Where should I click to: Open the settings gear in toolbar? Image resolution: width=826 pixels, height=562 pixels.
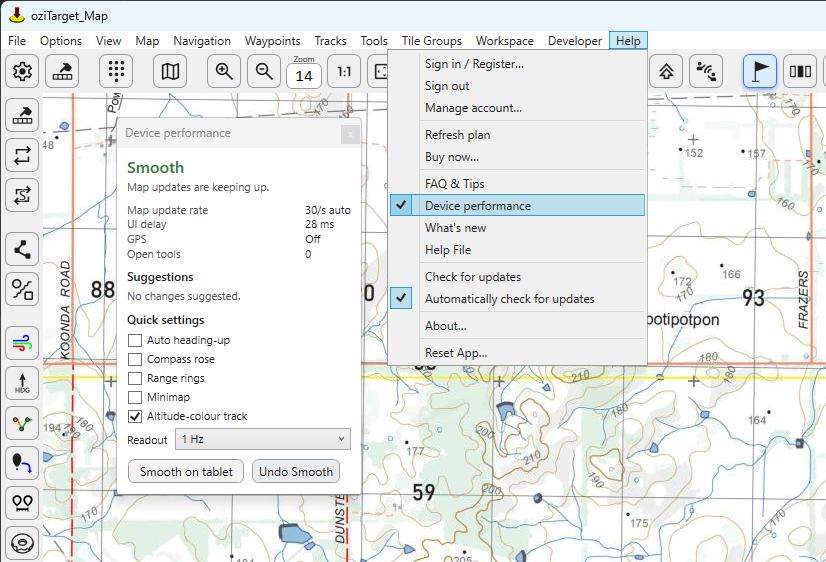(x=22, y=71)
